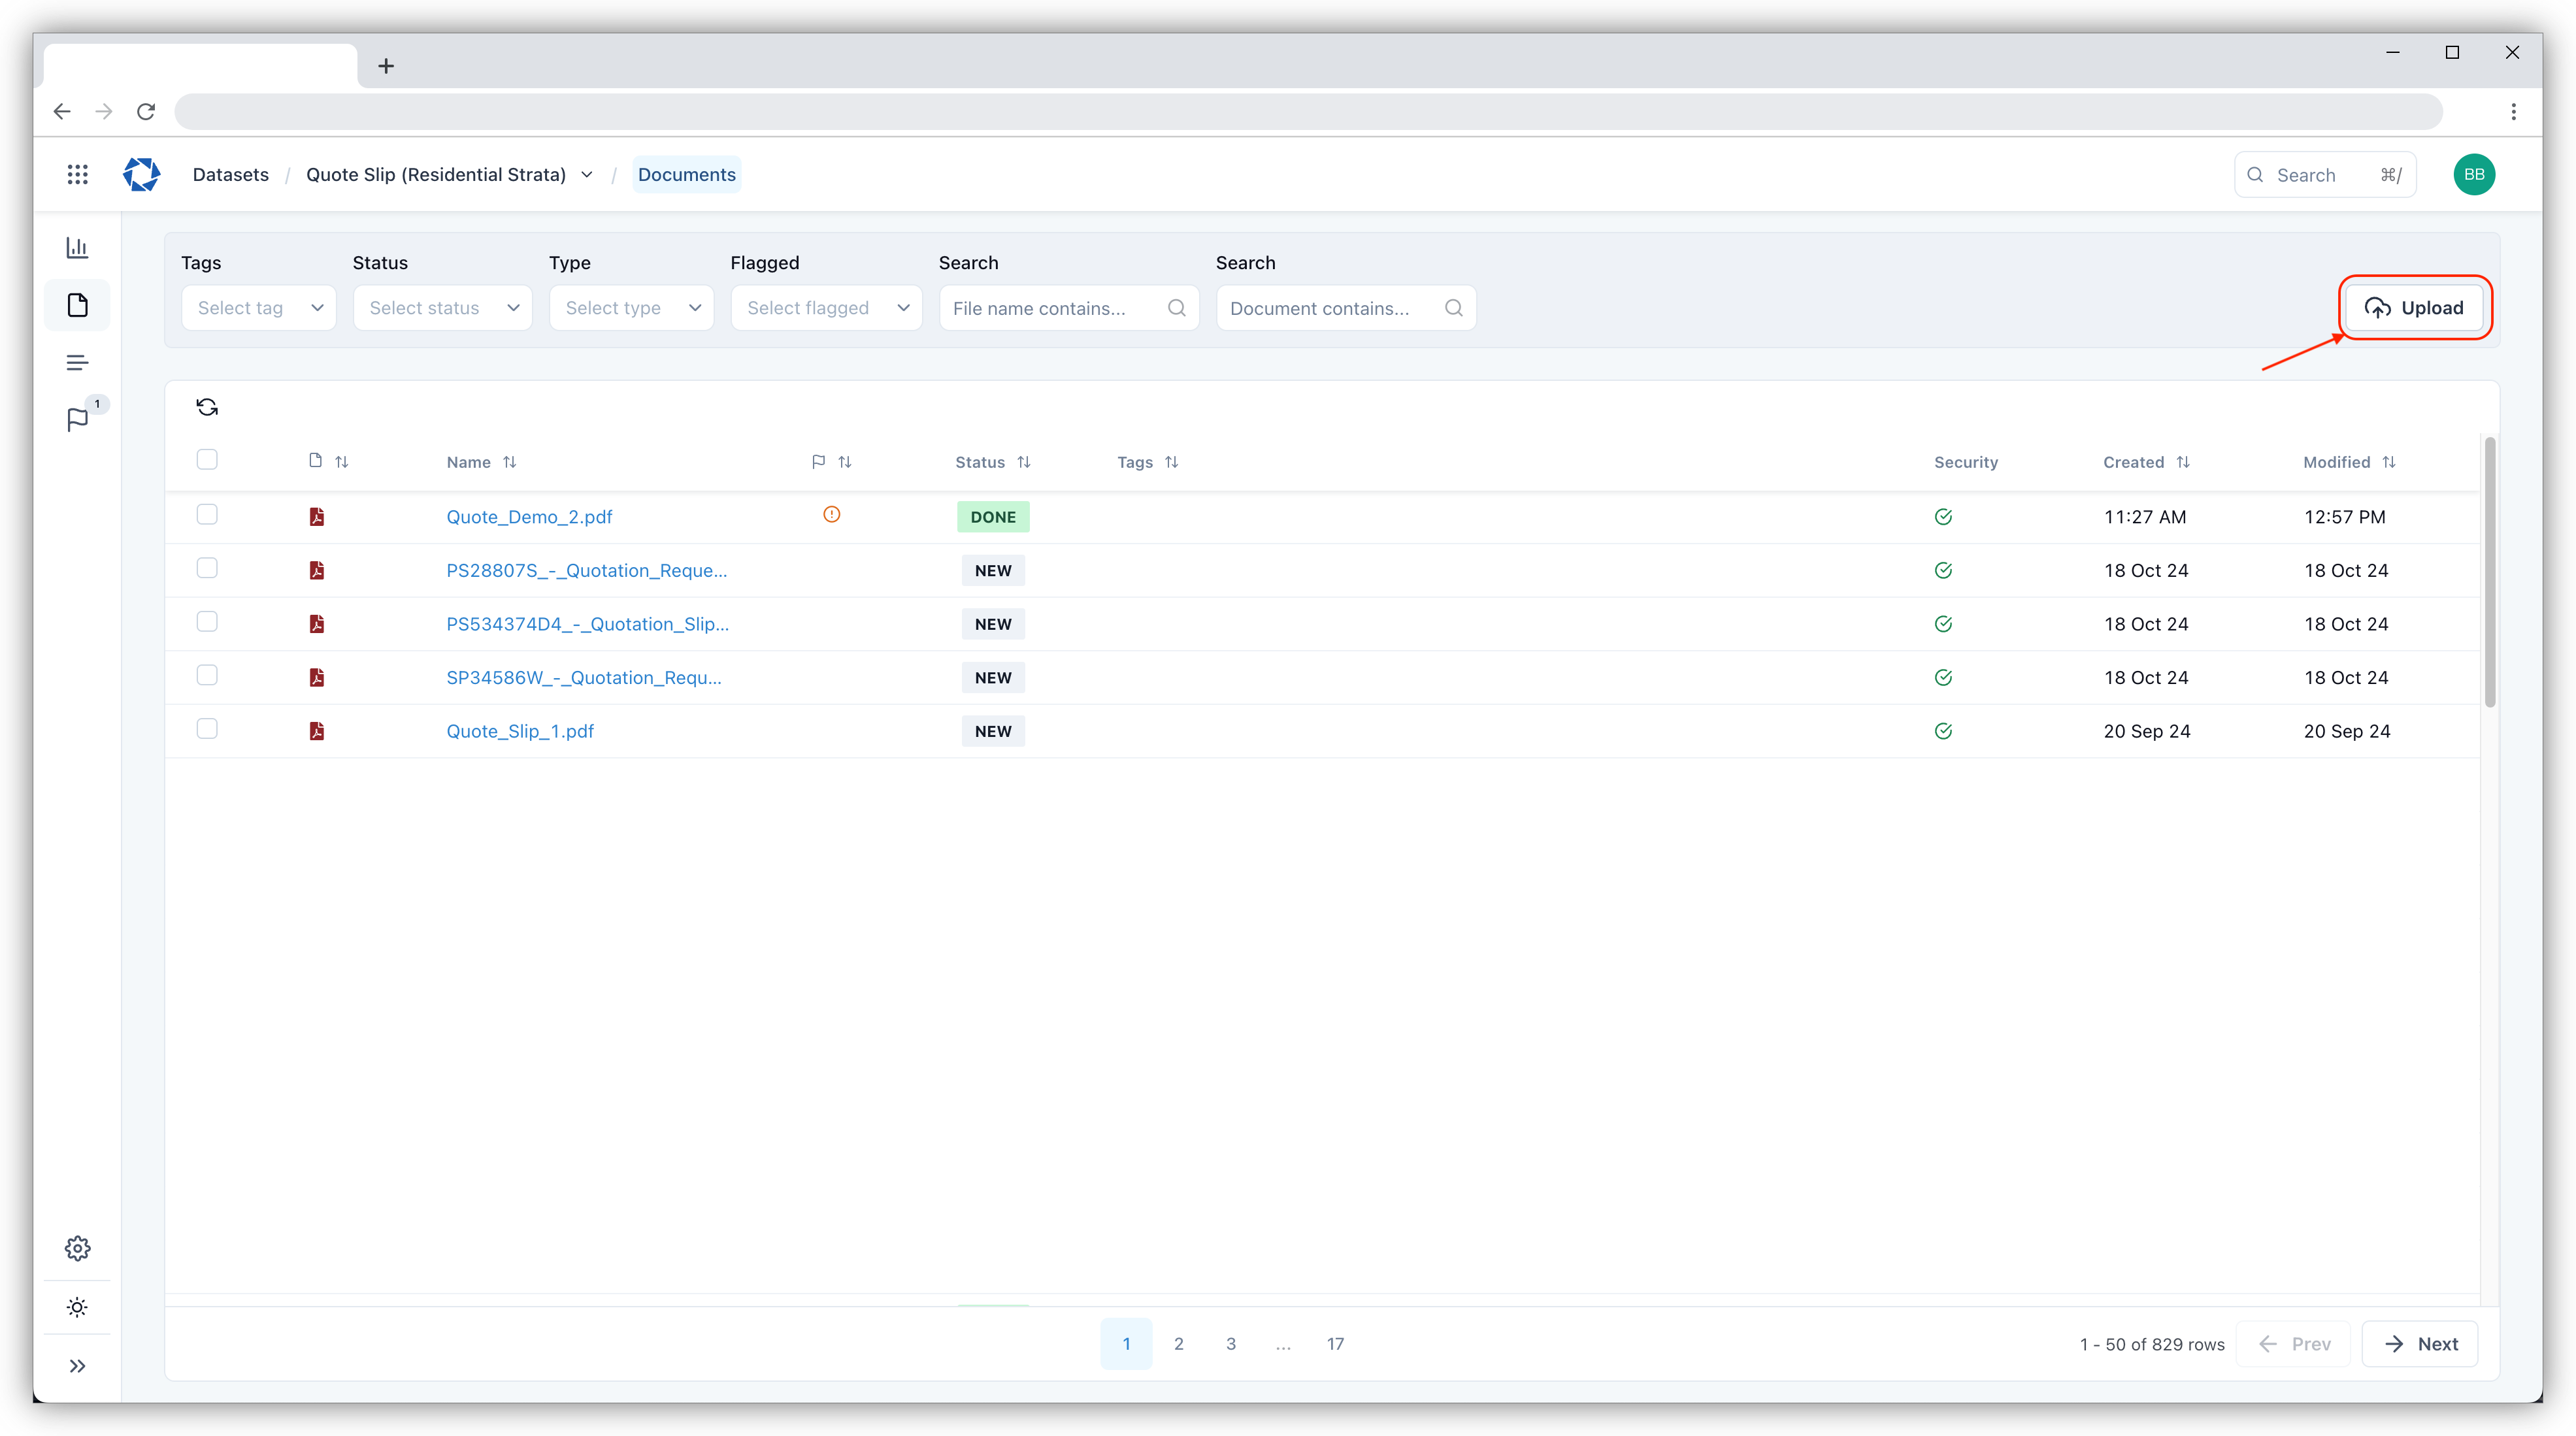2576x1436 pixels.
Task: Click the flagged items sidebar icon
Action: coord(77,420)
